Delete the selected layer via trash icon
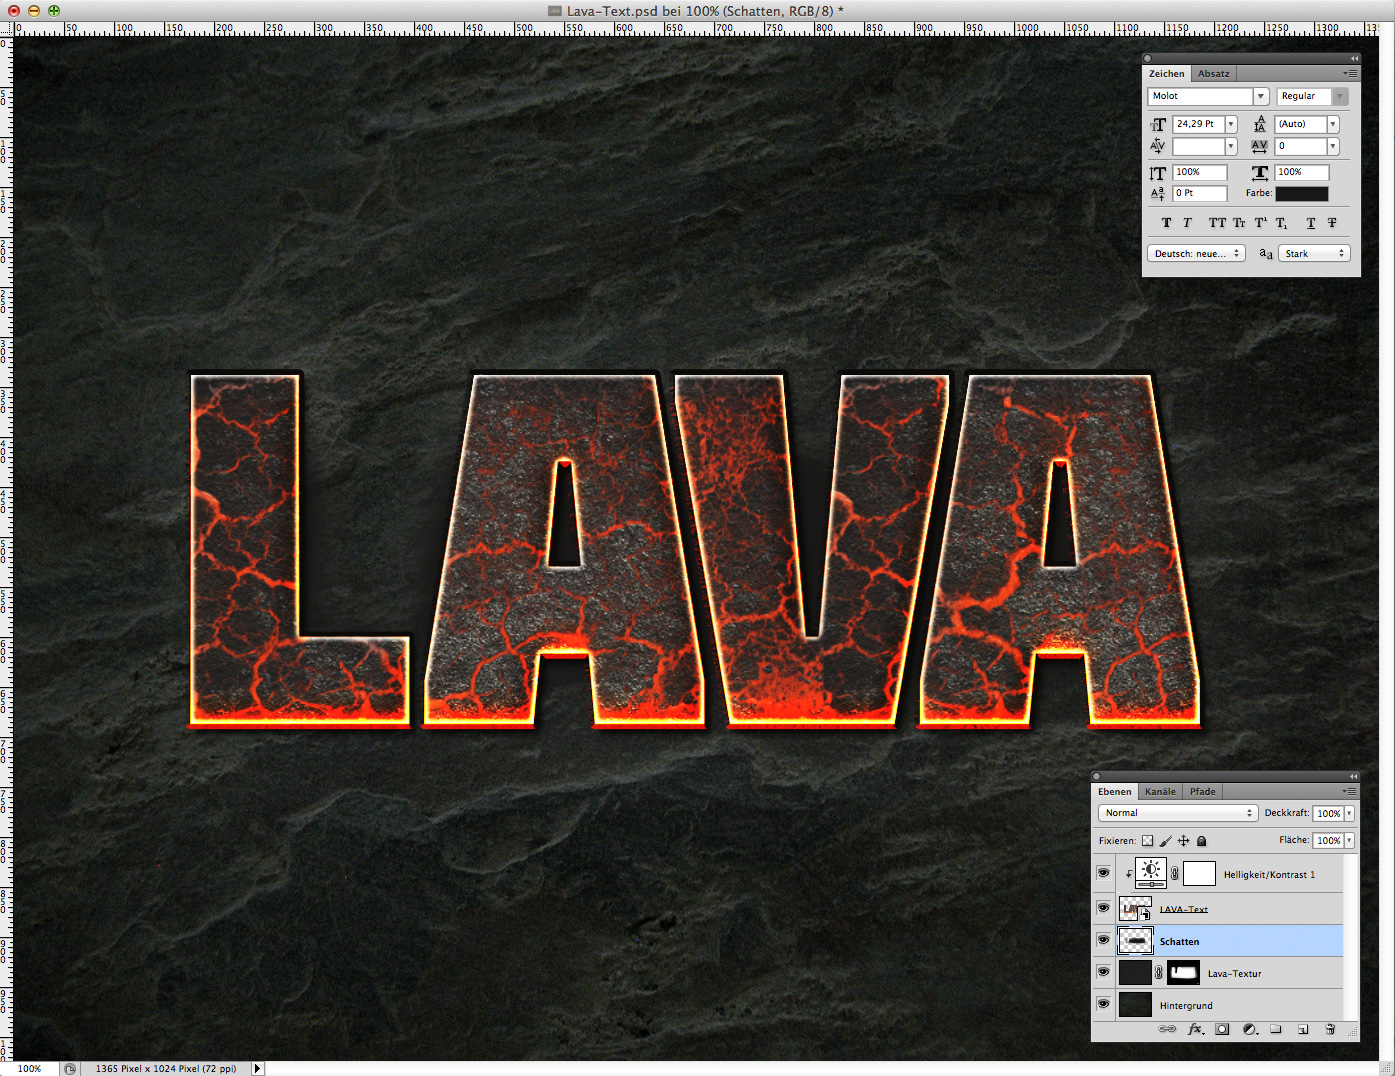The image size is (1395, 1076). (x=1330, y=1028)
